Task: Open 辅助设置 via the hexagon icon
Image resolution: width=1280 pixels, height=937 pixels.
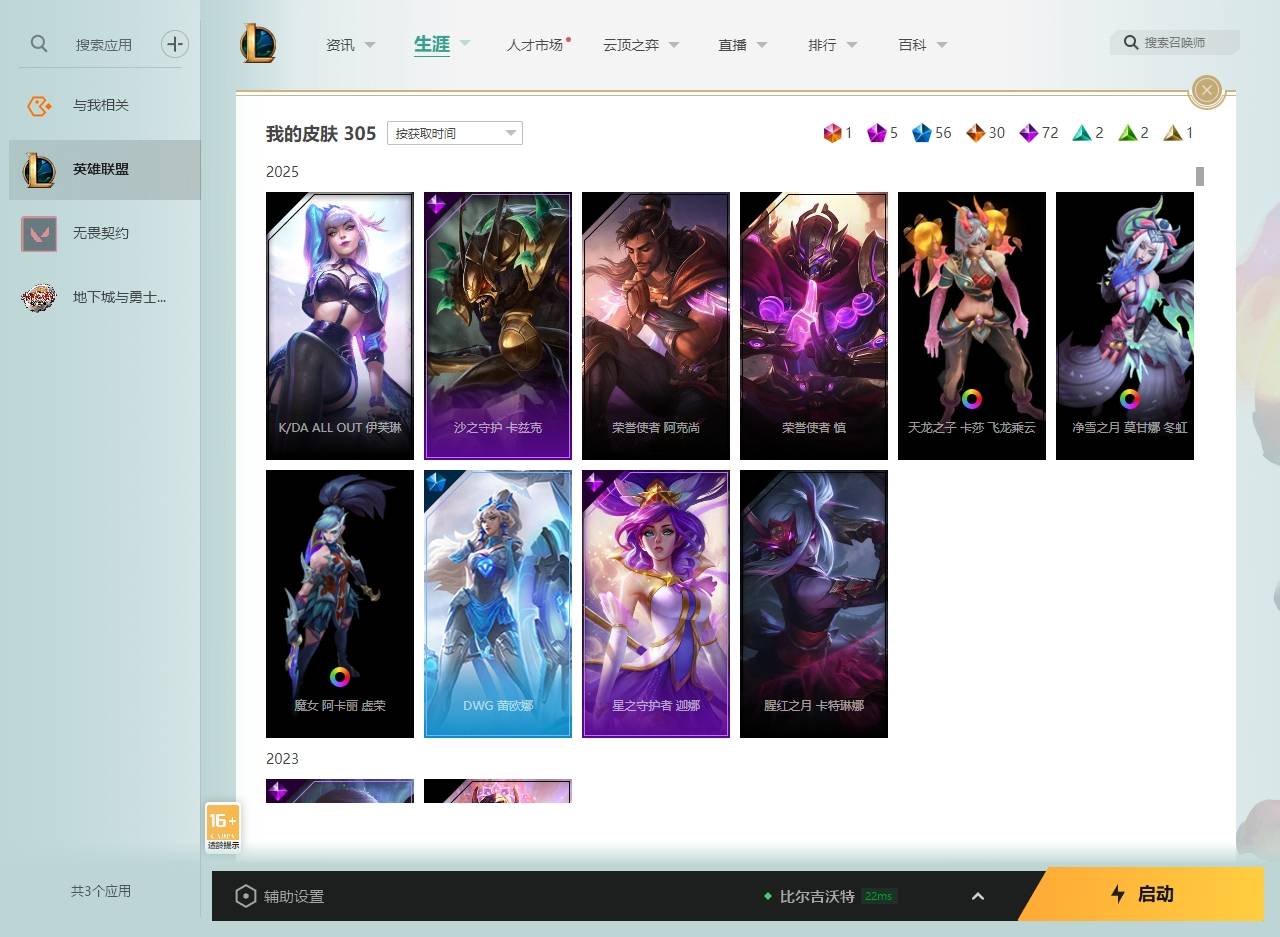Action: click(x=245, y=896)
